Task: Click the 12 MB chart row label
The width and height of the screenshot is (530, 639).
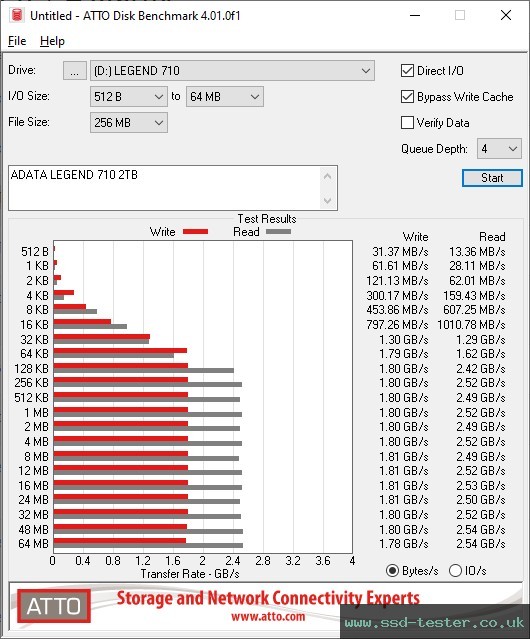Action: point(33,471)
